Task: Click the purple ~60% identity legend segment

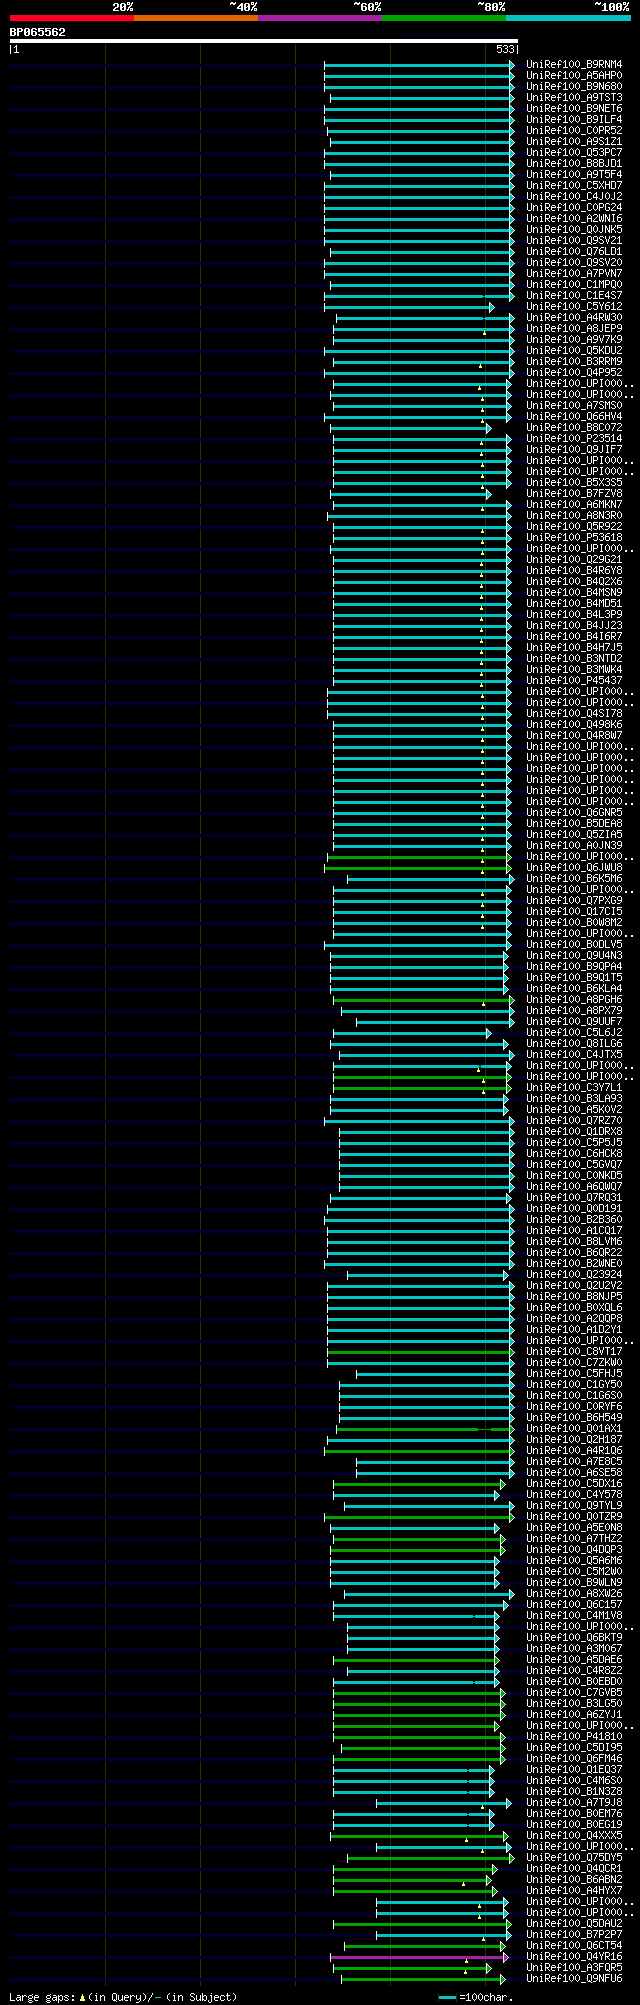Action: pyautogui.click(x=320, y=18)
